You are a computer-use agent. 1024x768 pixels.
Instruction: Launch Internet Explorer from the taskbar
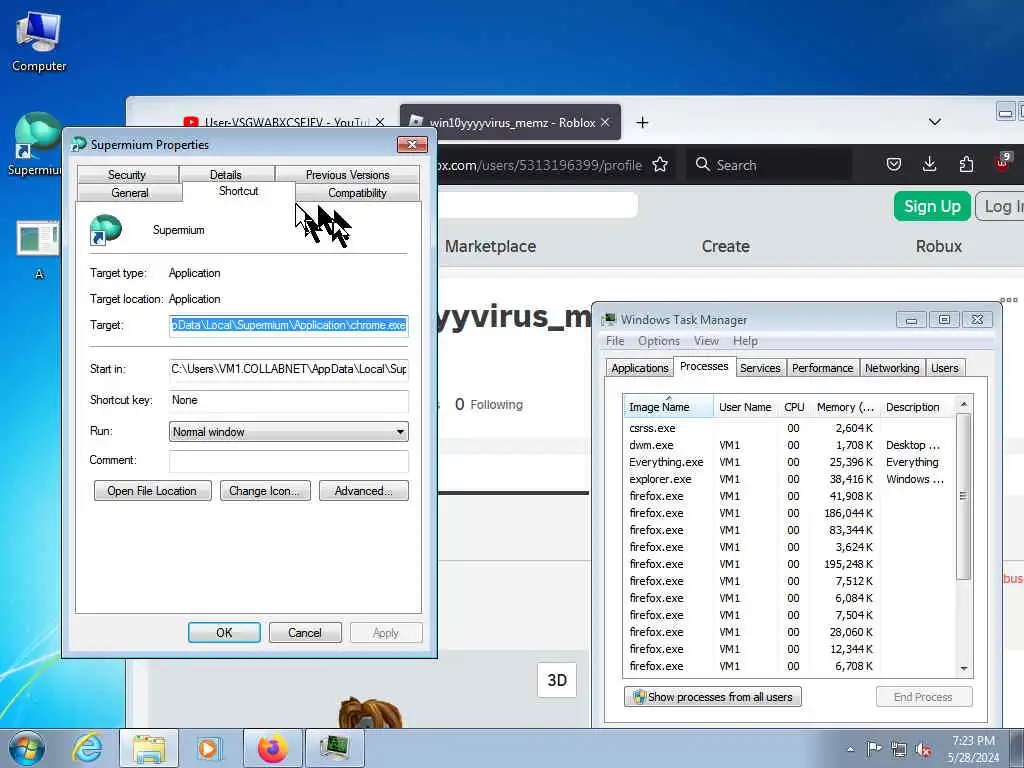[87, 748]
